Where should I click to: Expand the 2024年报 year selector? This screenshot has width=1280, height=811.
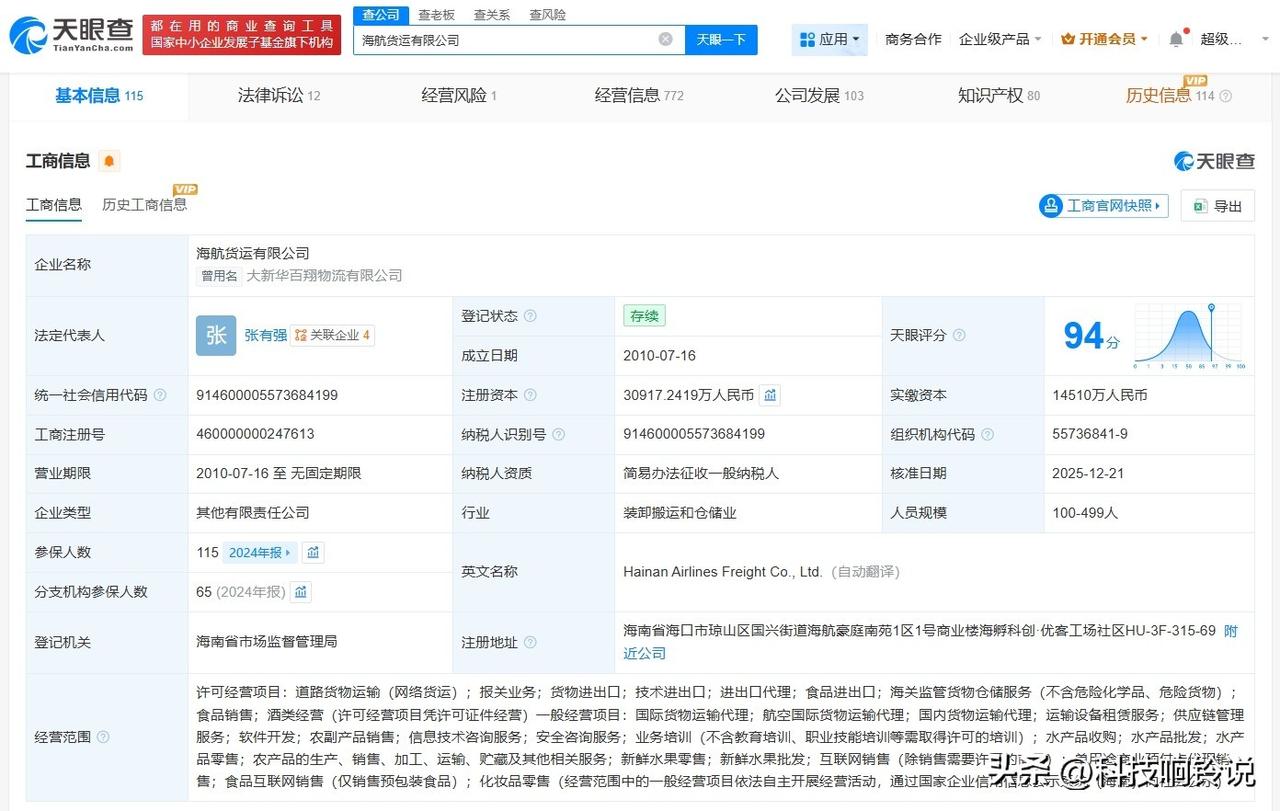coord(260,552)
